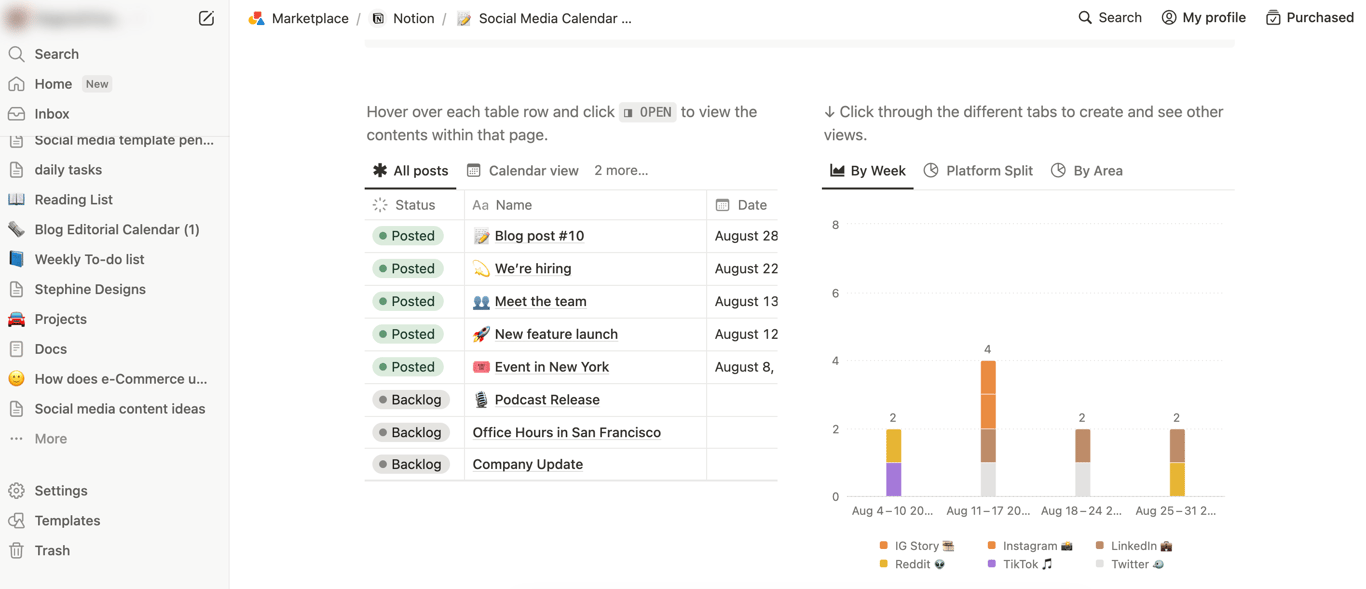Select the Platform Split tab
The height and width of the screenshot is (589, 1366).
coord(978,170)
